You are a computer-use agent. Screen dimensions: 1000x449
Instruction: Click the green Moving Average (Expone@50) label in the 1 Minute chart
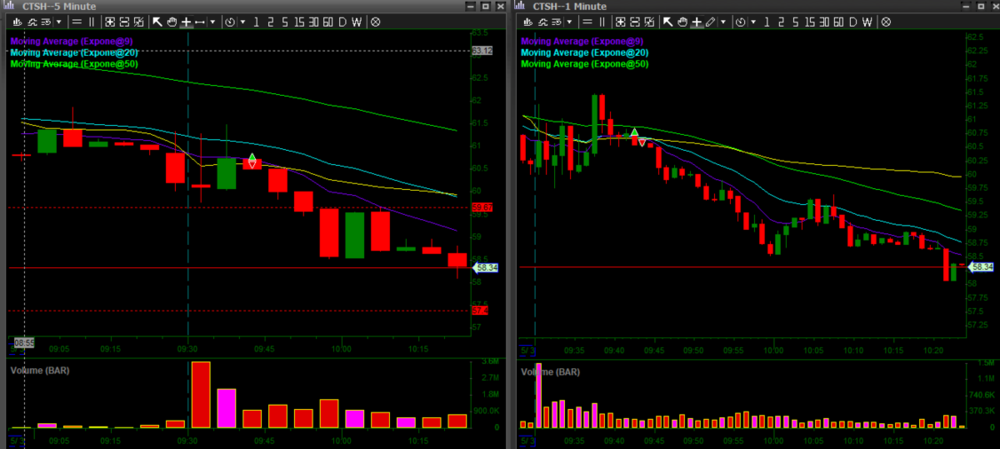(x=585, y=63)
